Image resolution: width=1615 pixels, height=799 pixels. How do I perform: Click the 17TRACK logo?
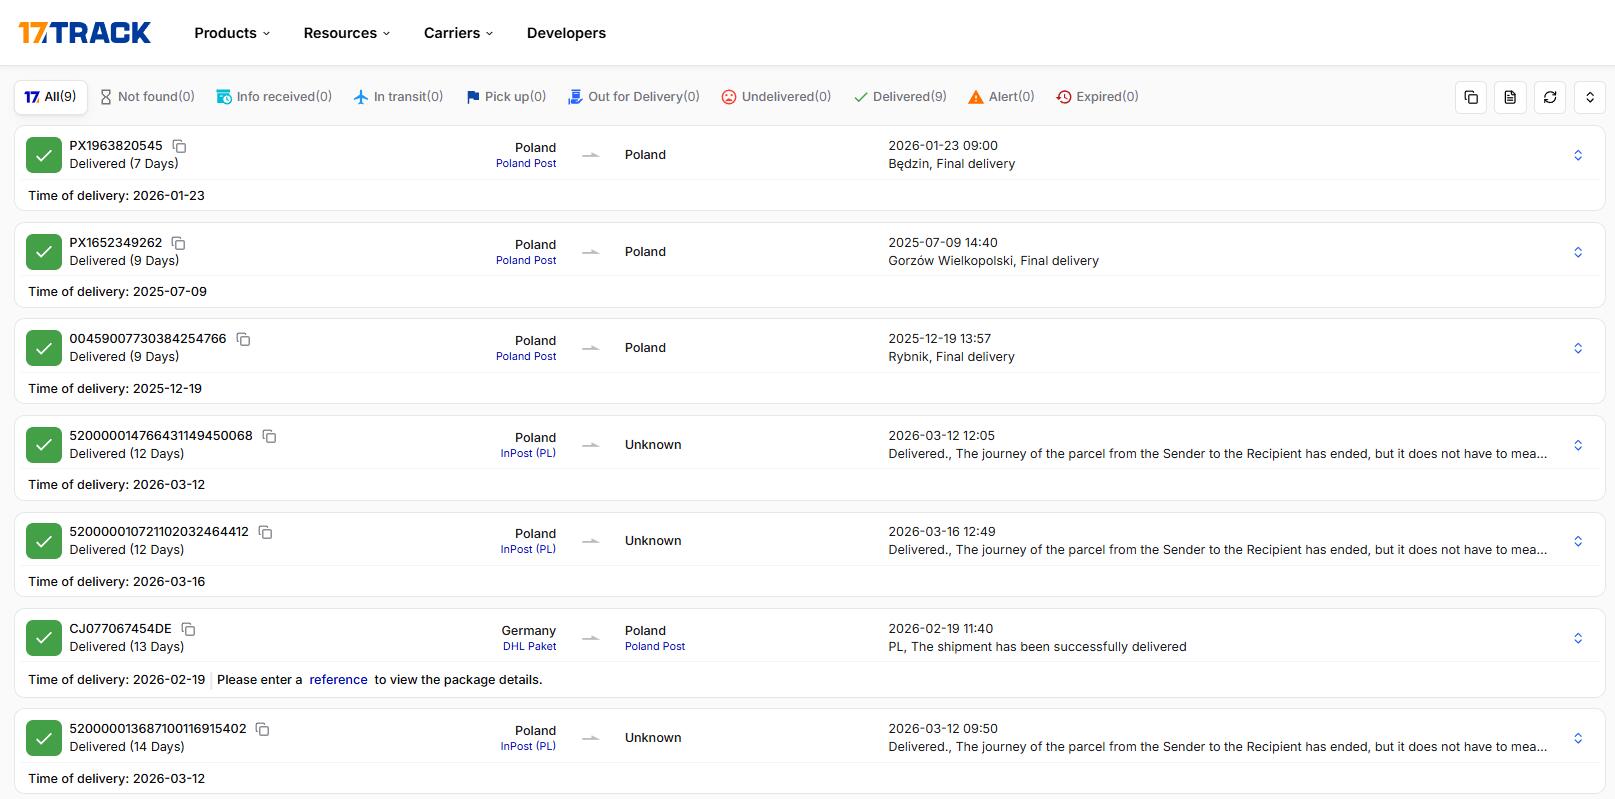pos(85,33)
